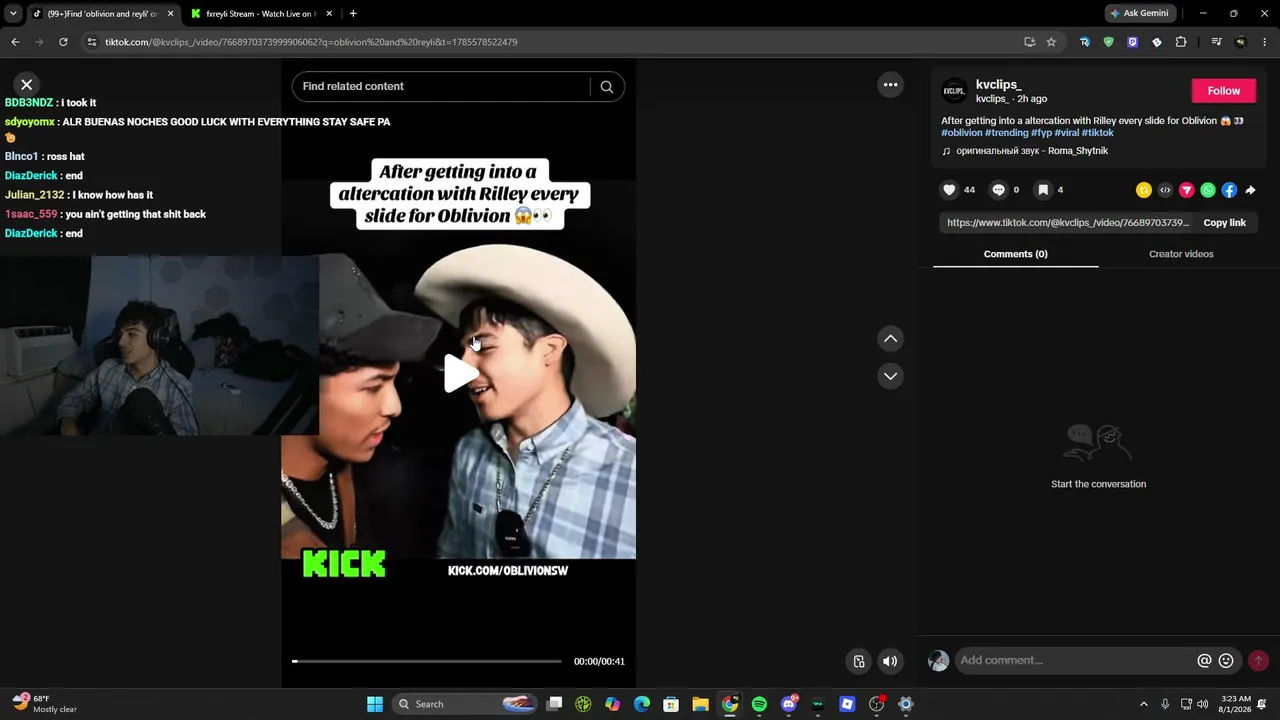Repost the video with the yellow repost icon

(1144, 190)
